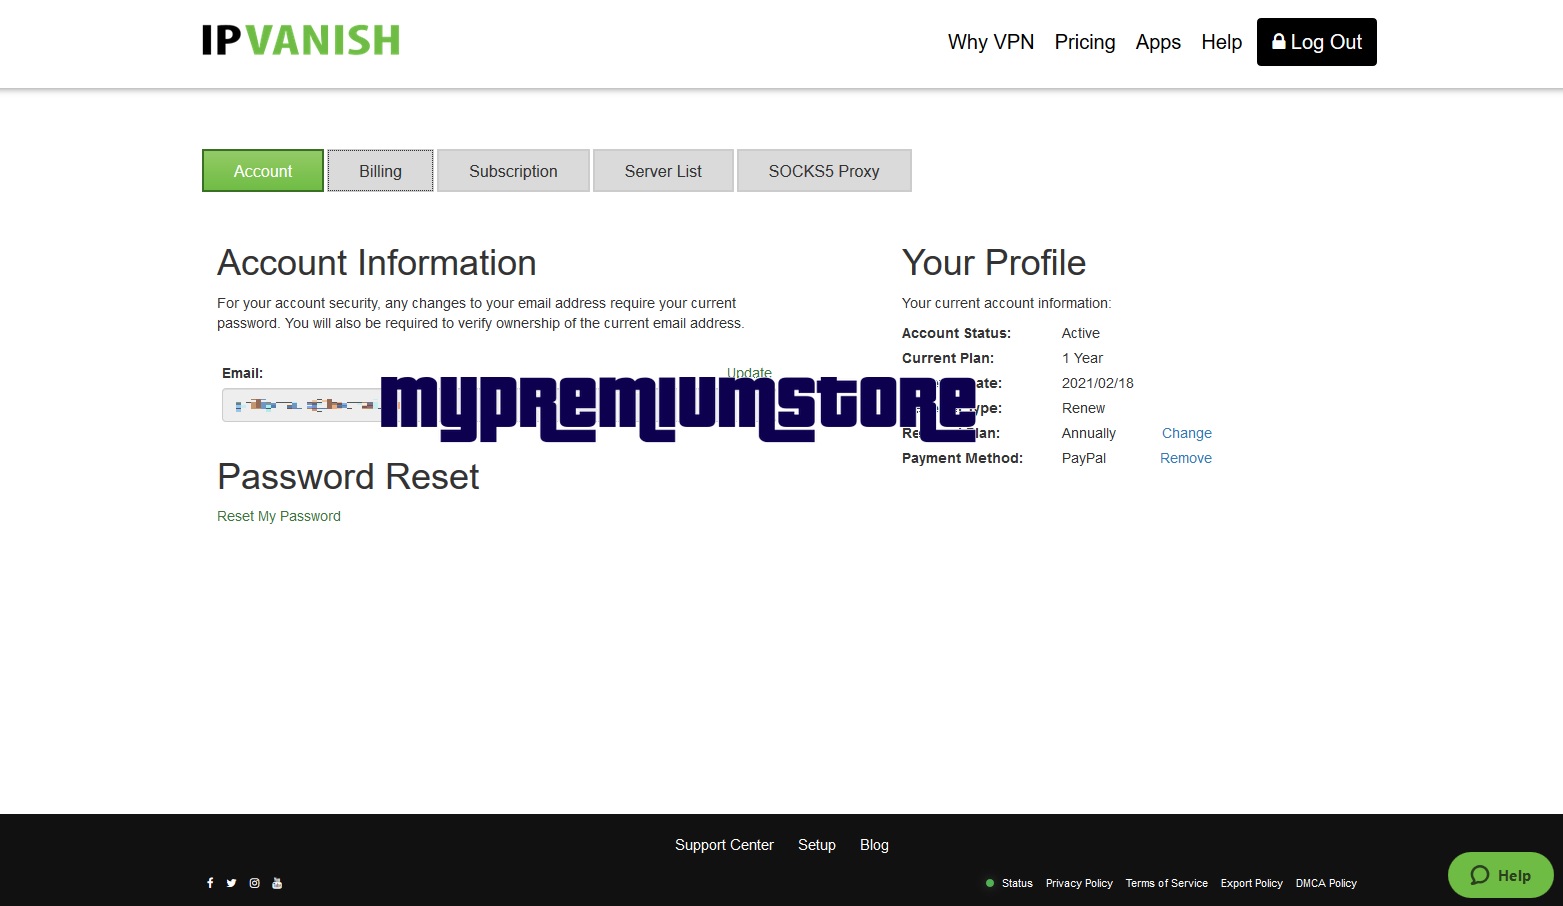
Task: Open the Status link in footer
Action: click(x=1017, y=883)
